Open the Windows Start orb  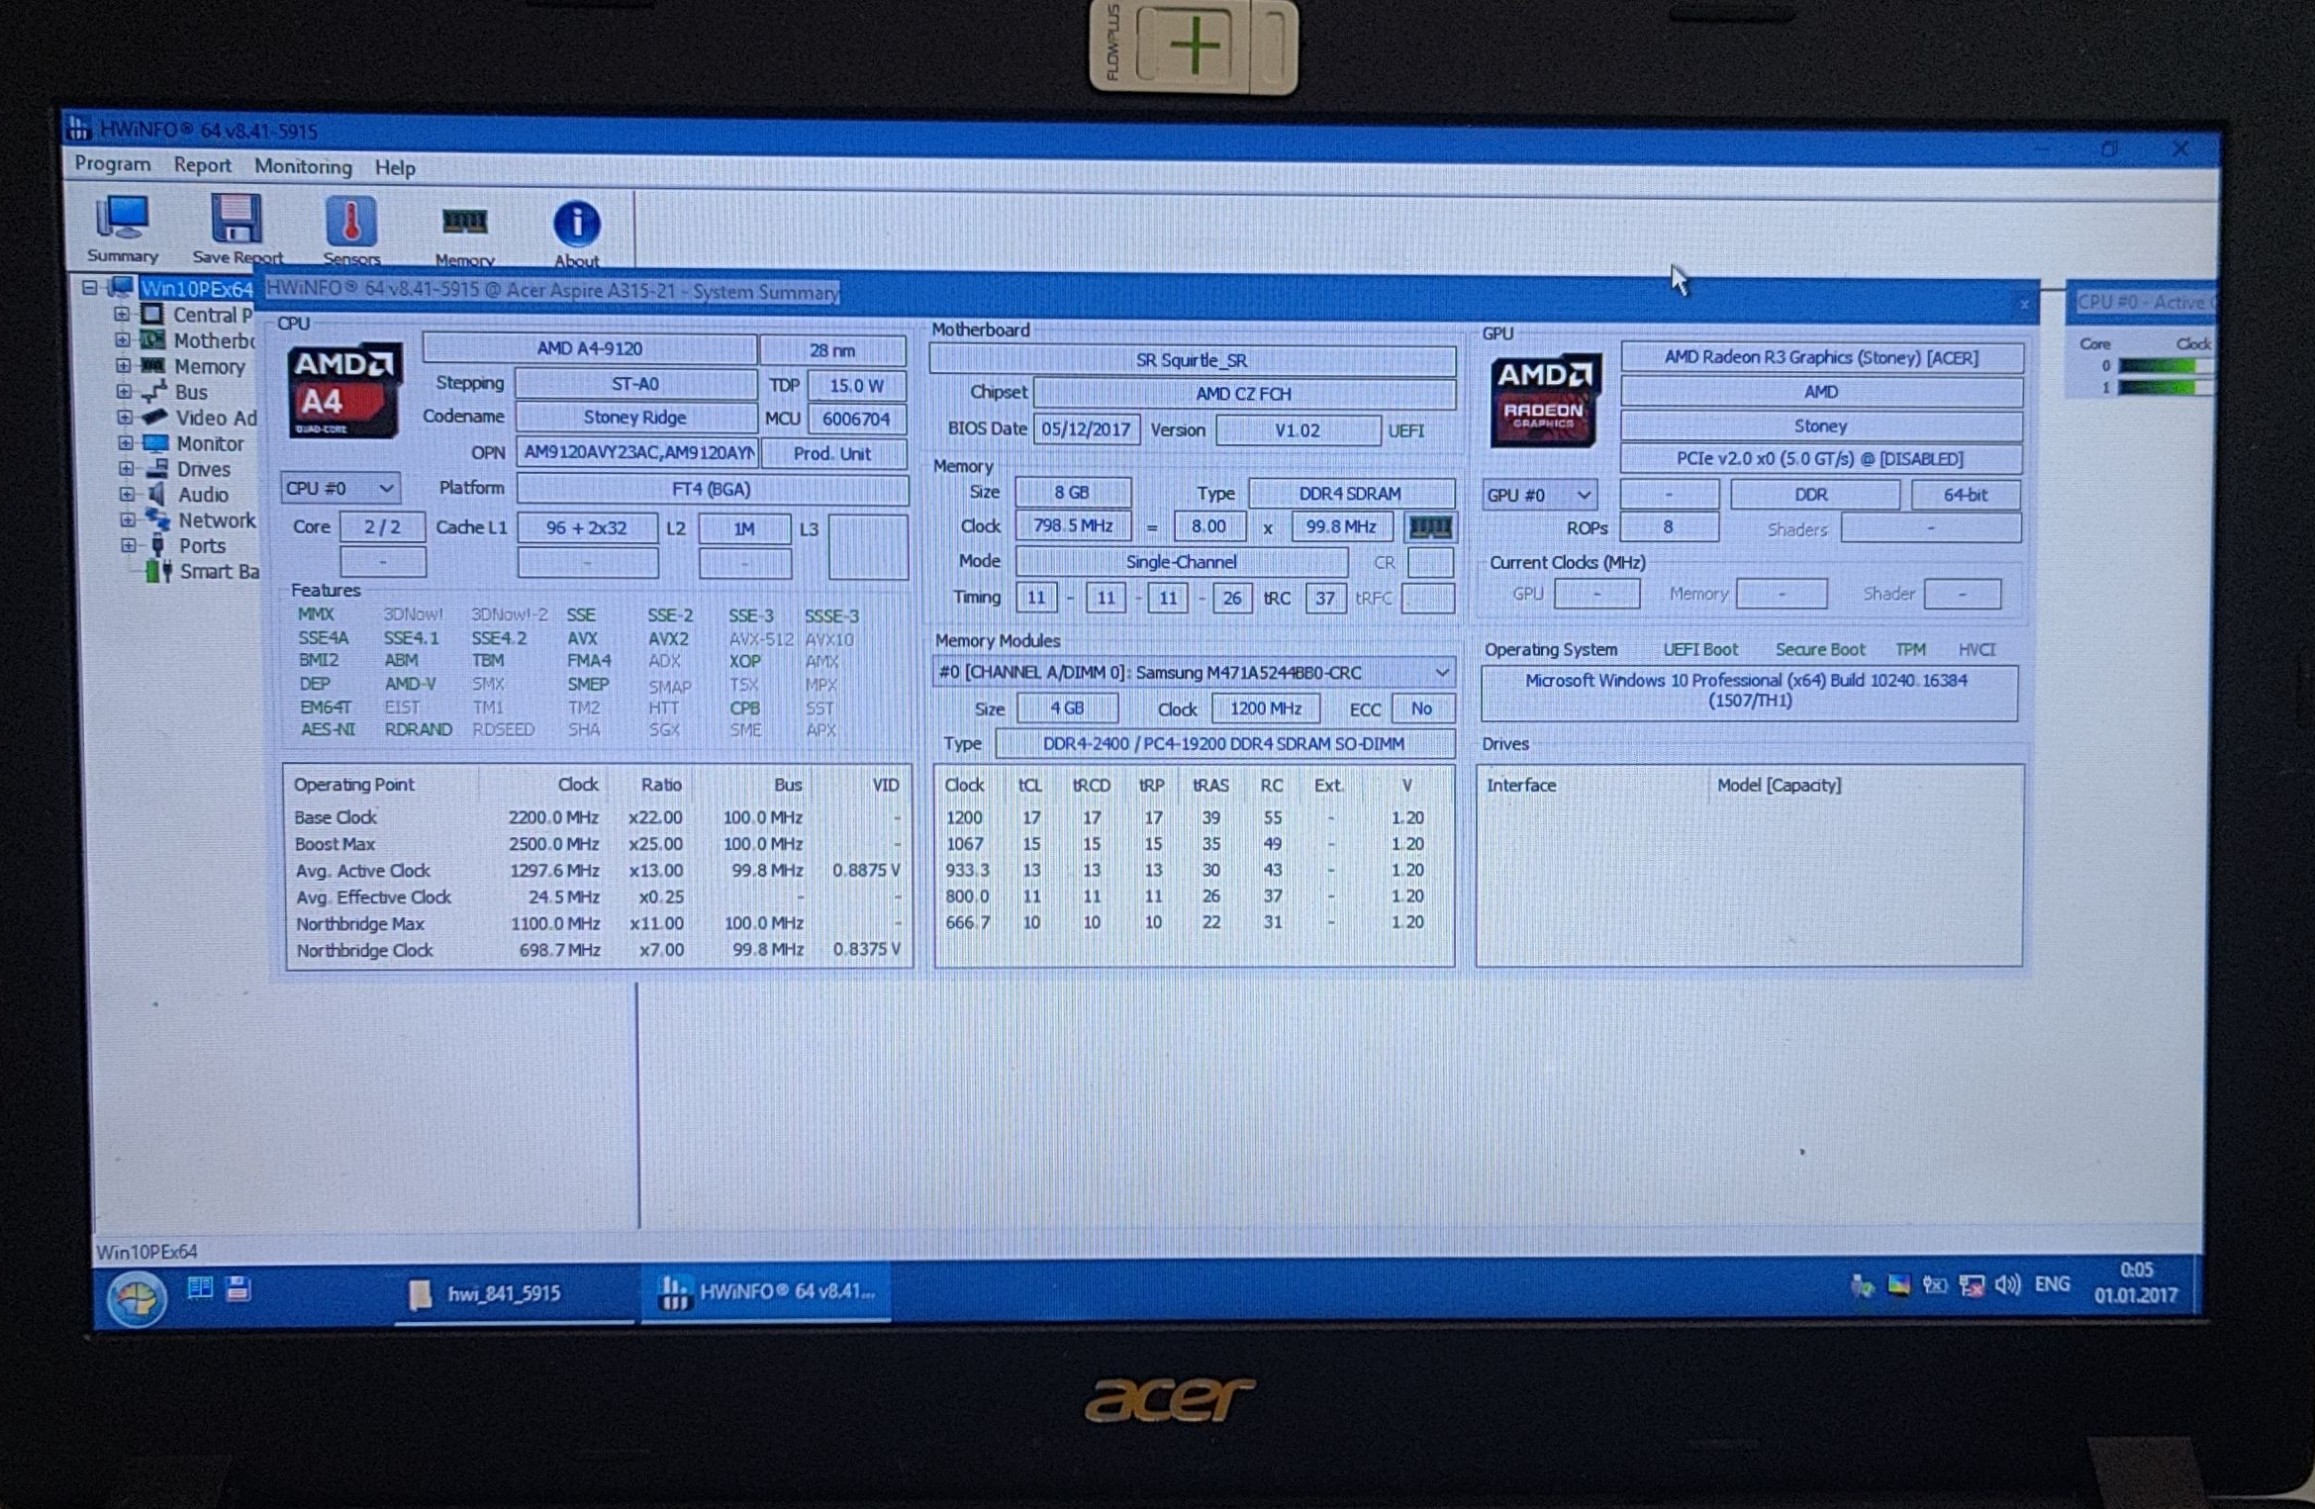pyautogui.click(x=137, y=1297)
